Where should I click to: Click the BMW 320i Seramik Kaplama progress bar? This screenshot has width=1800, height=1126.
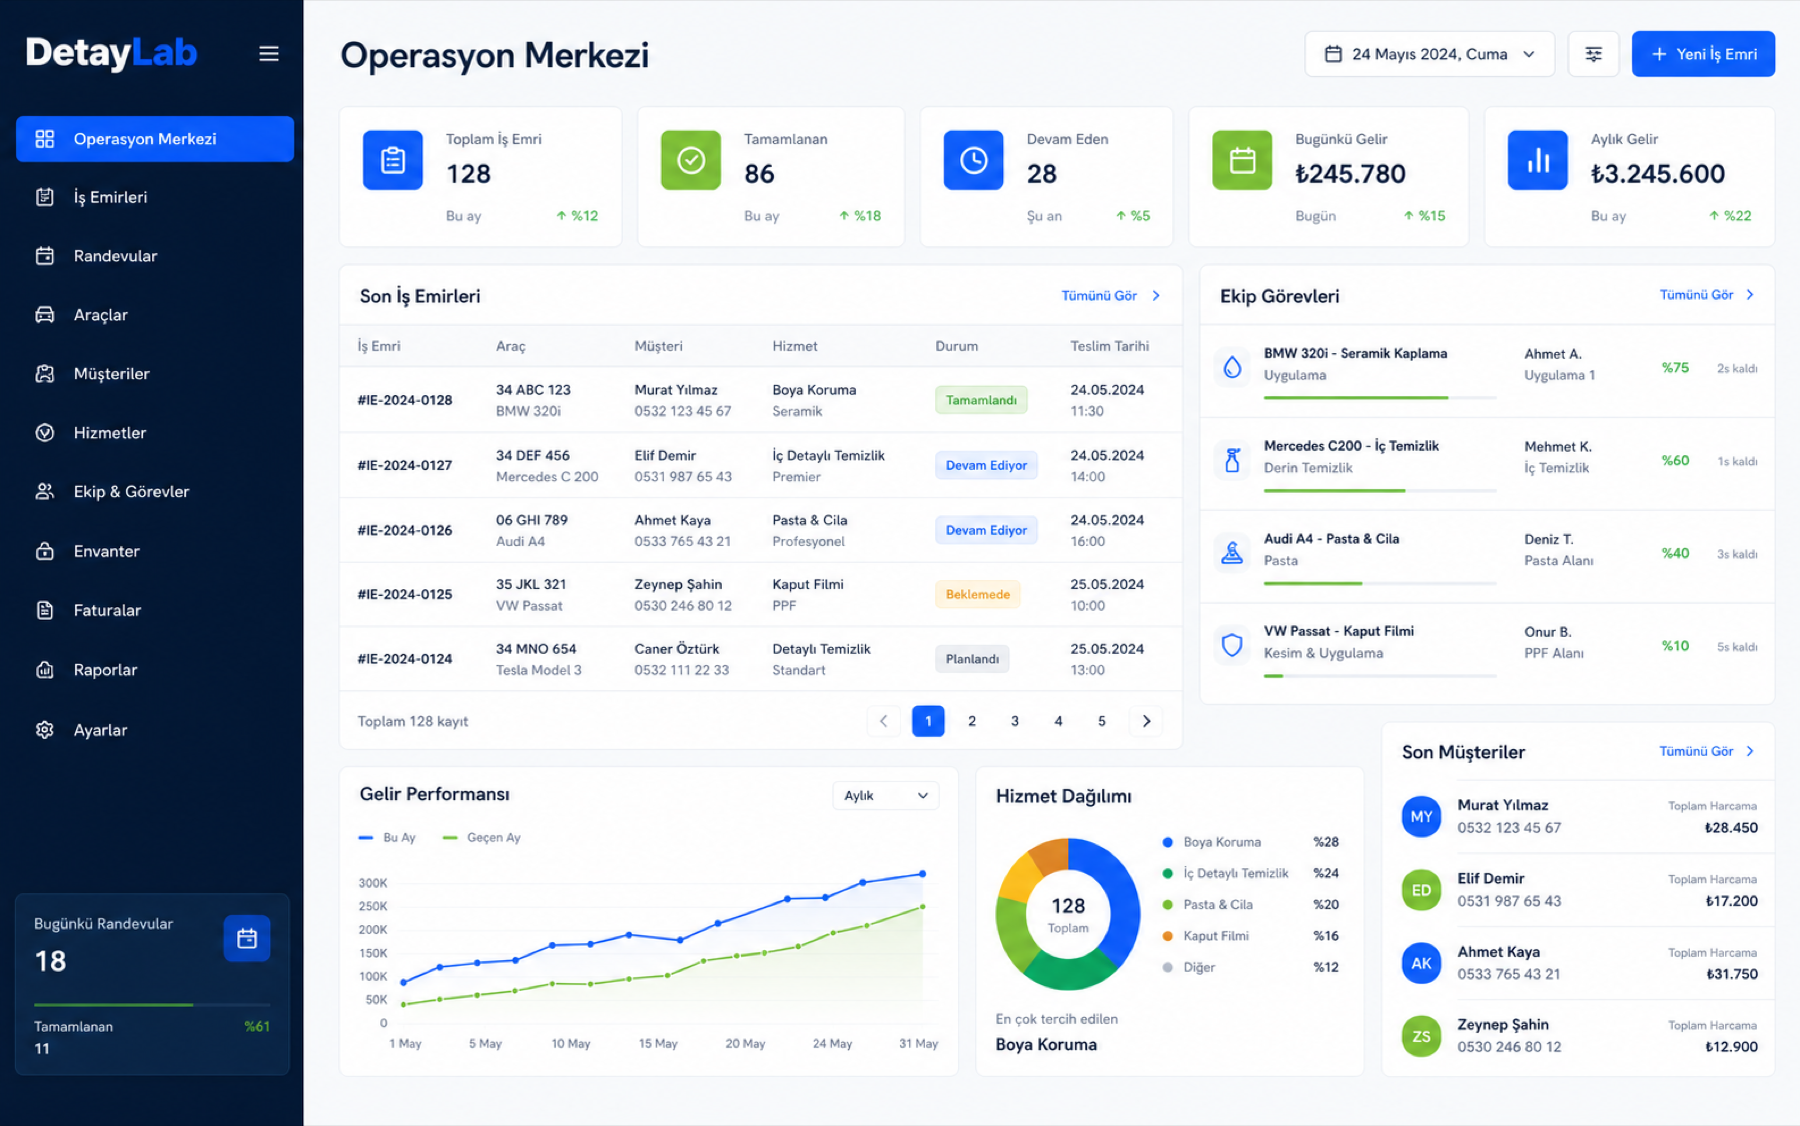(x=1379, y=398)
